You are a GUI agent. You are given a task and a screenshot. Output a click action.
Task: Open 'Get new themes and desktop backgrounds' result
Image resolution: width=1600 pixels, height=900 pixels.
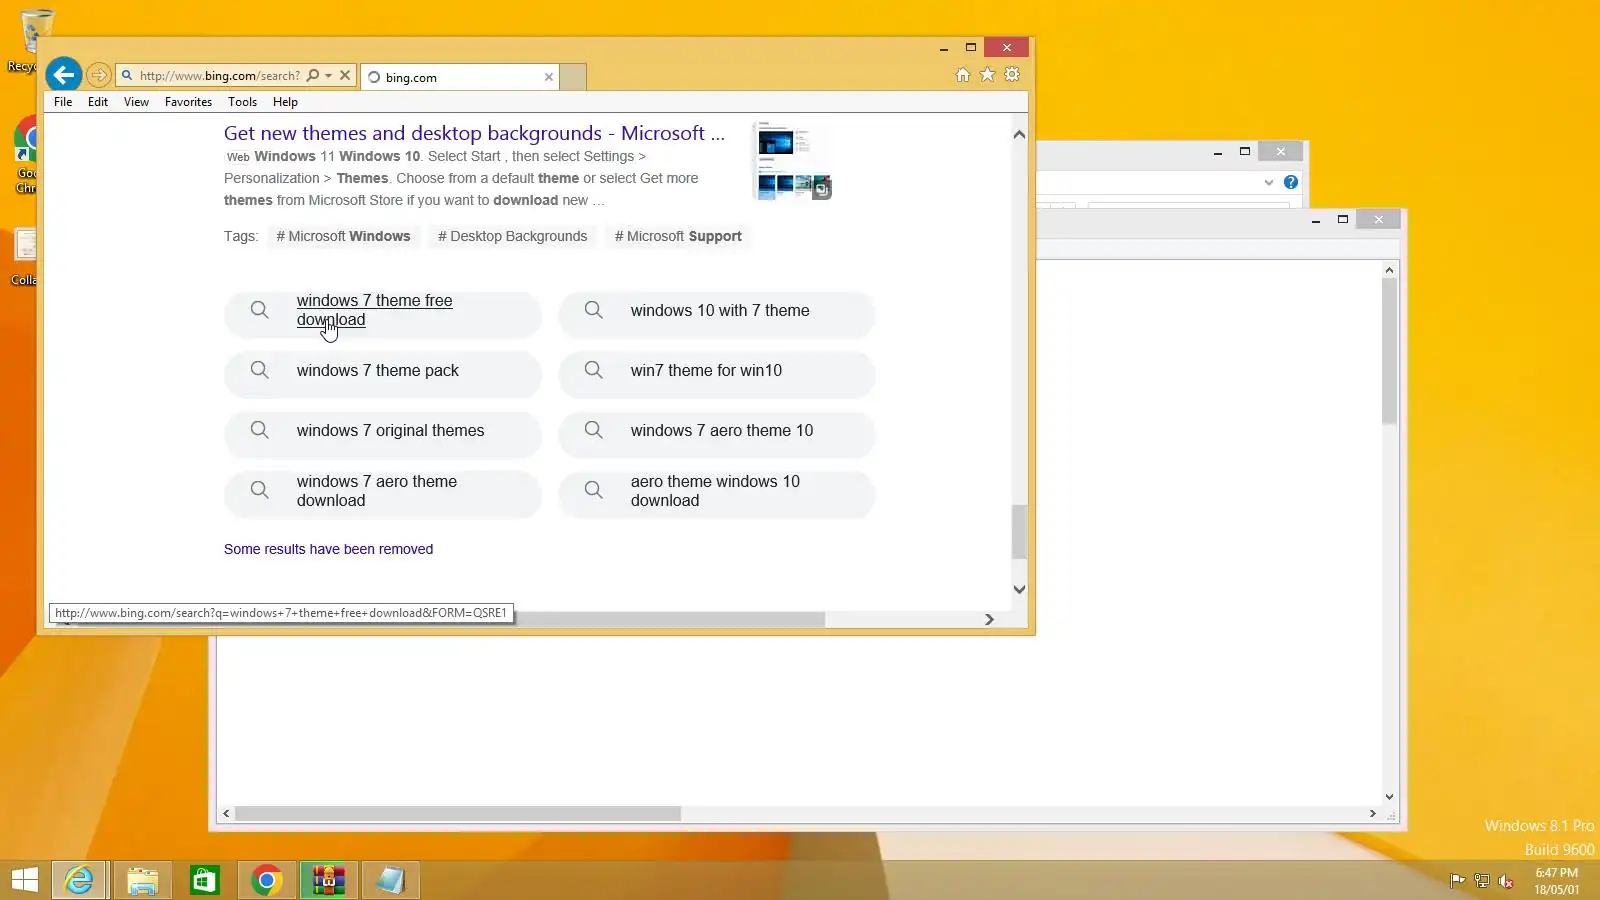(x=474, y=133)
